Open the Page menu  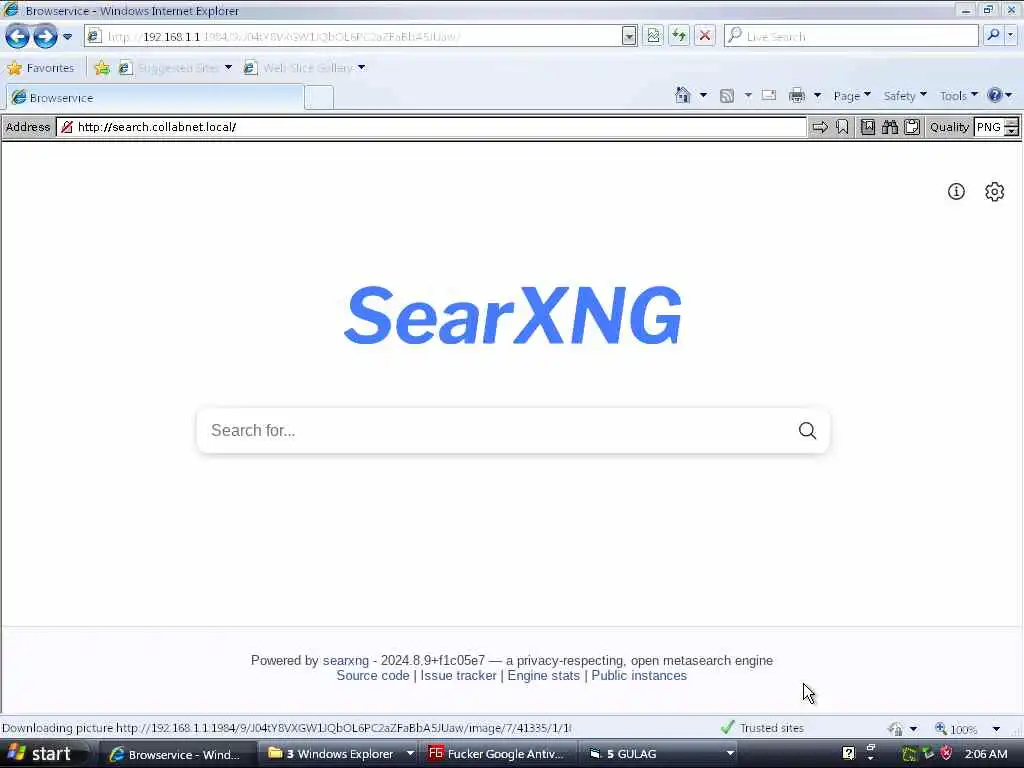tap(852, 96)
